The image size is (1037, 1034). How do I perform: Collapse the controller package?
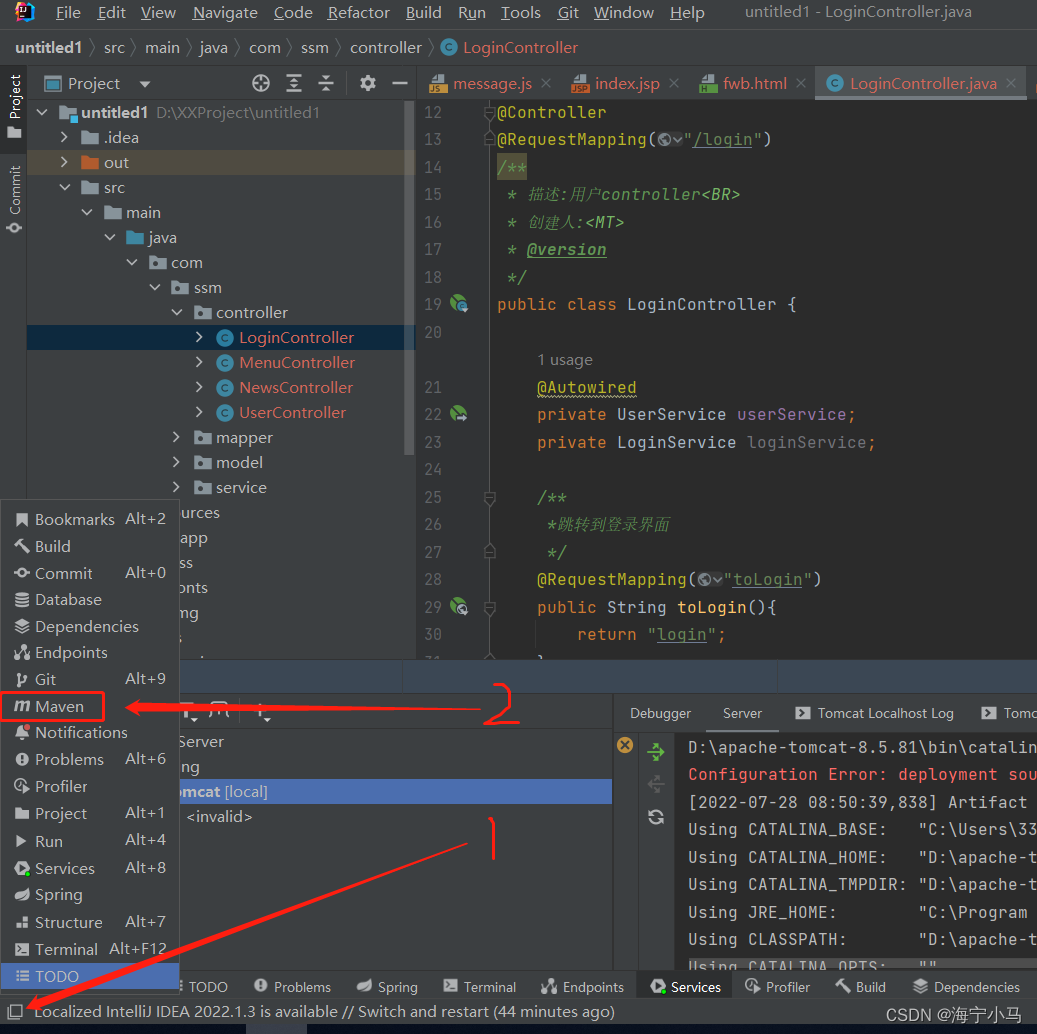(177, 312)
